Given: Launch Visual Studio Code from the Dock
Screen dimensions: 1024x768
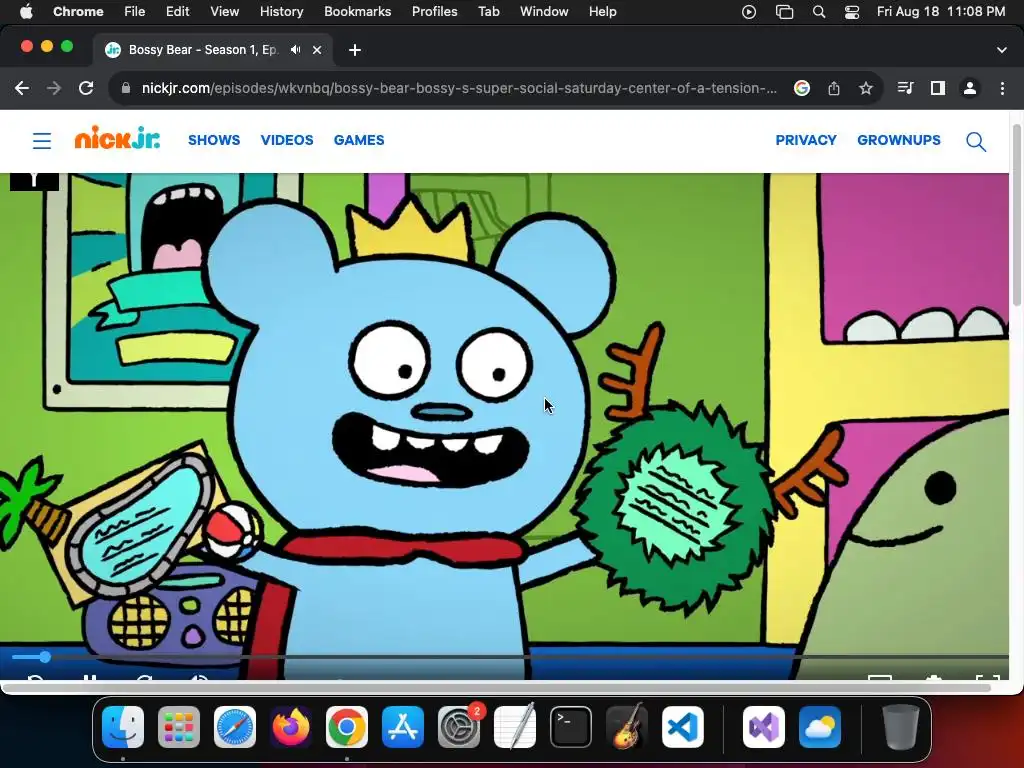Looking at the screenshot, I should coord(683,727).
